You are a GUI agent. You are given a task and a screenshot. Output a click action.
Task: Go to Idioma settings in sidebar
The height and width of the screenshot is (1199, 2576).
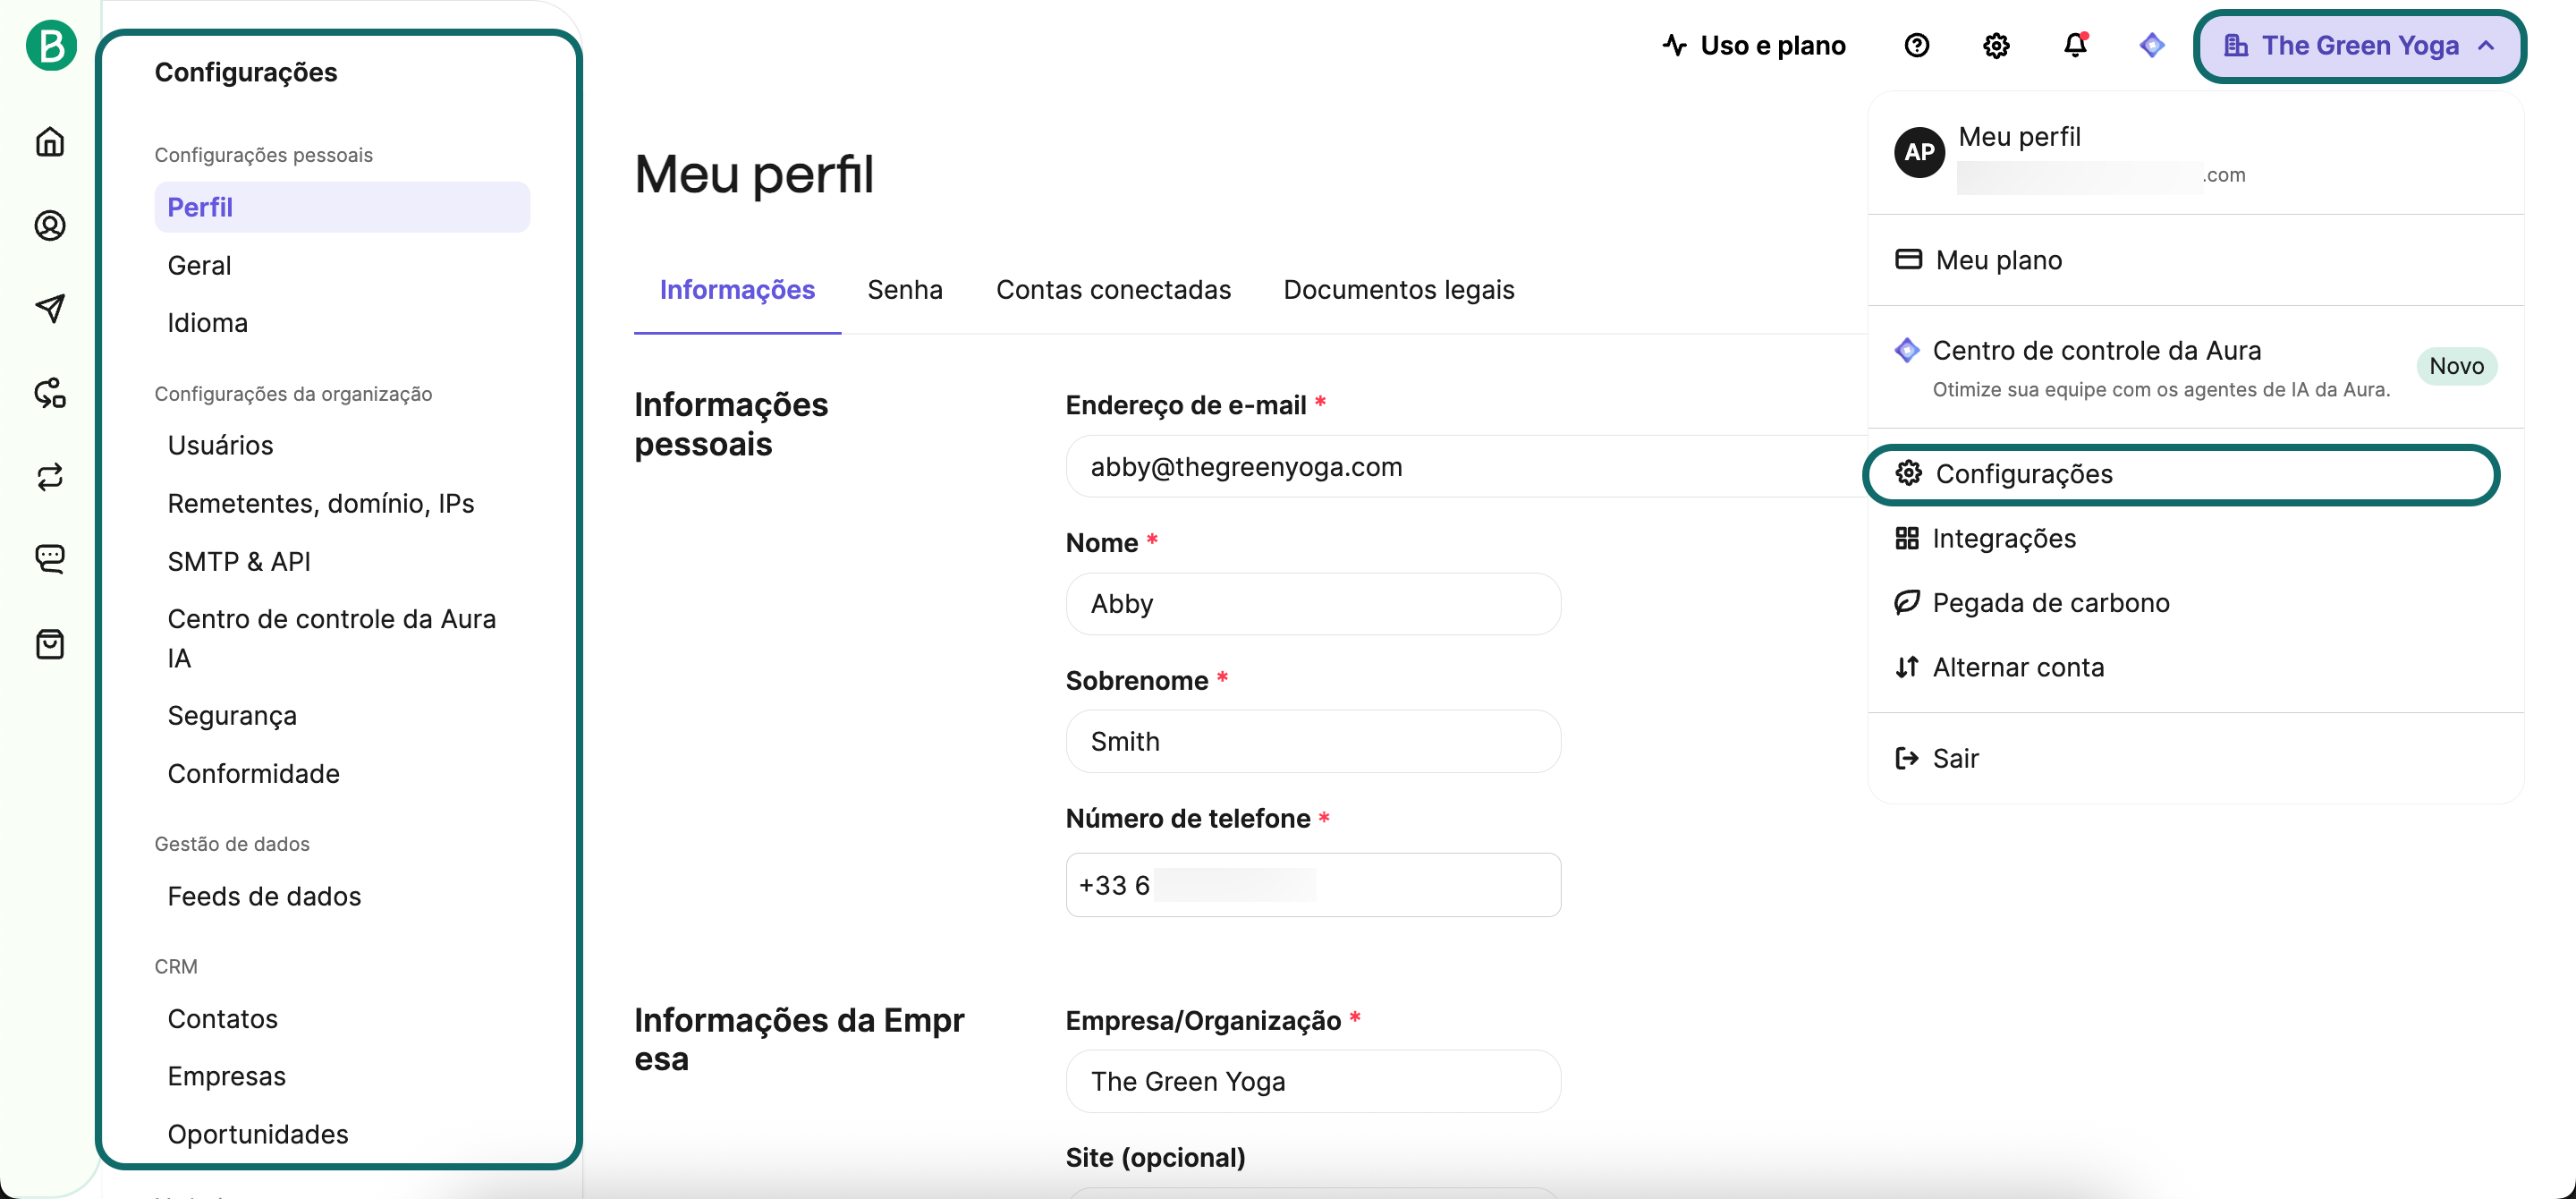[207, 323]
